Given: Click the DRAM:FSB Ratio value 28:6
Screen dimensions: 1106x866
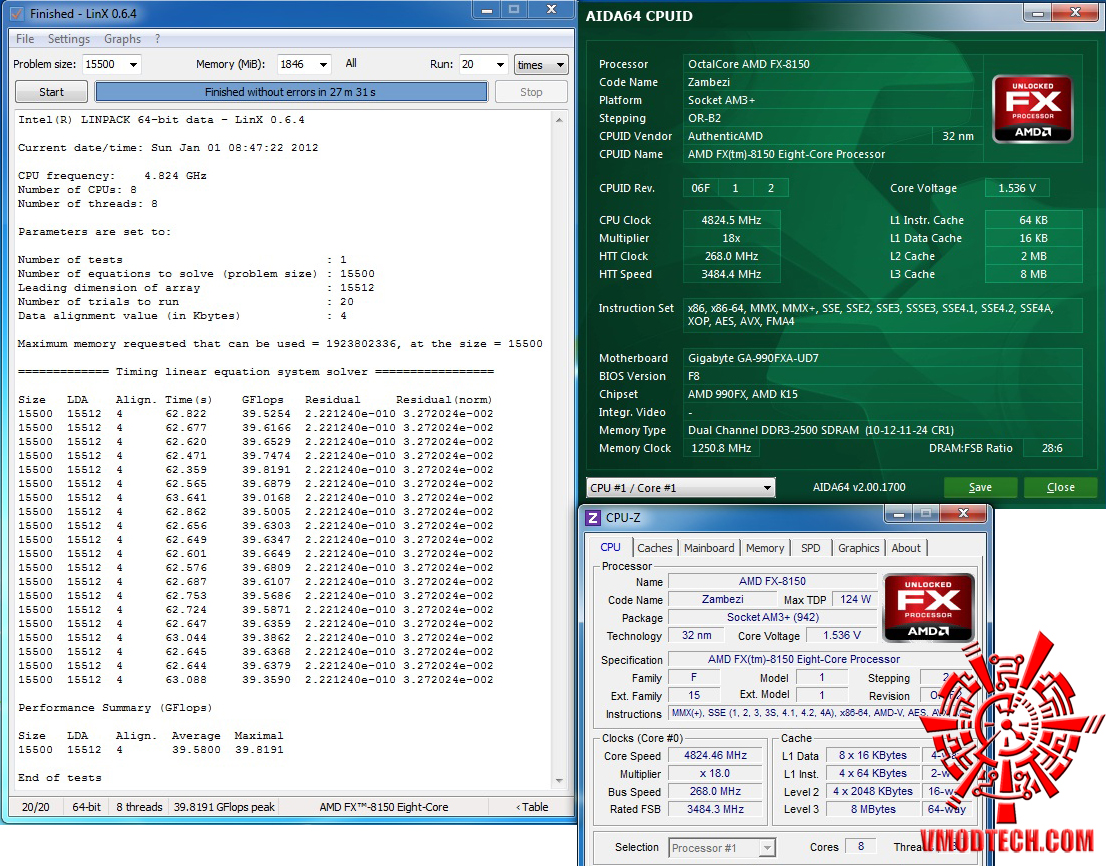Looking at the screenshot, I should coord(1052,449).
